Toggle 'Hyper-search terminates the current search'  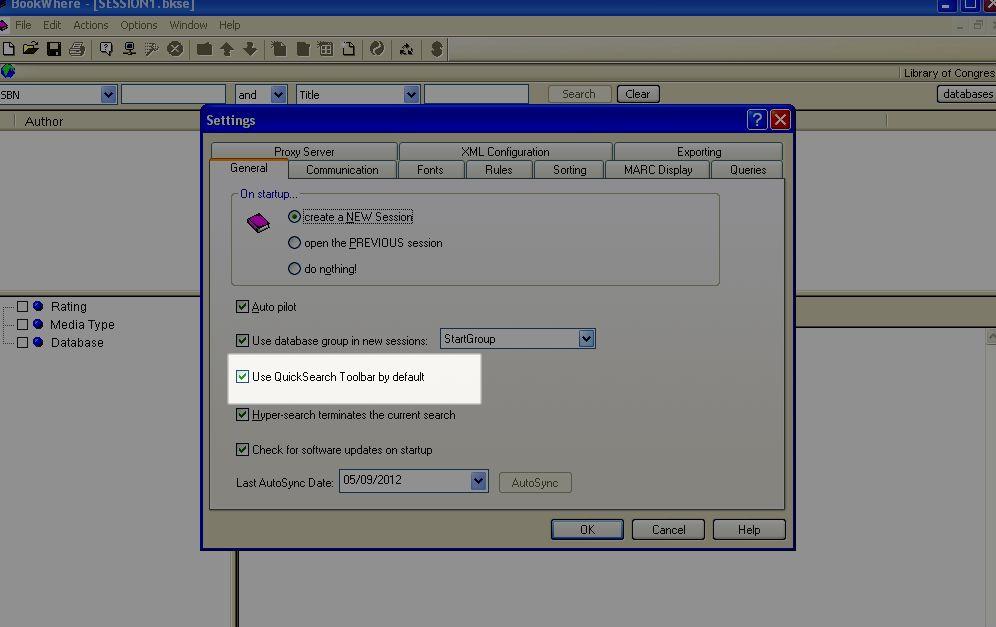point(242,415)
